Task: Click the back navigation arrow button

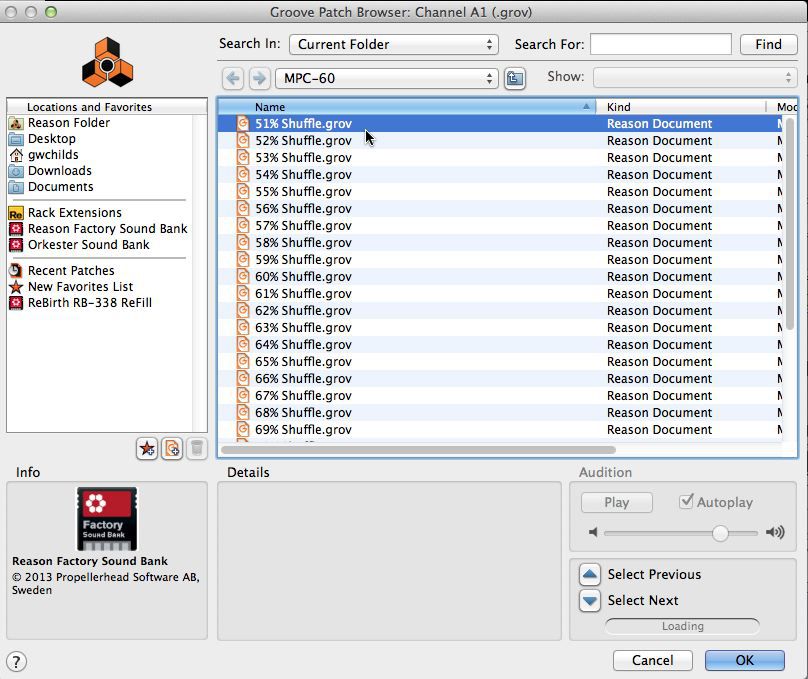Action: click(233, 78)
